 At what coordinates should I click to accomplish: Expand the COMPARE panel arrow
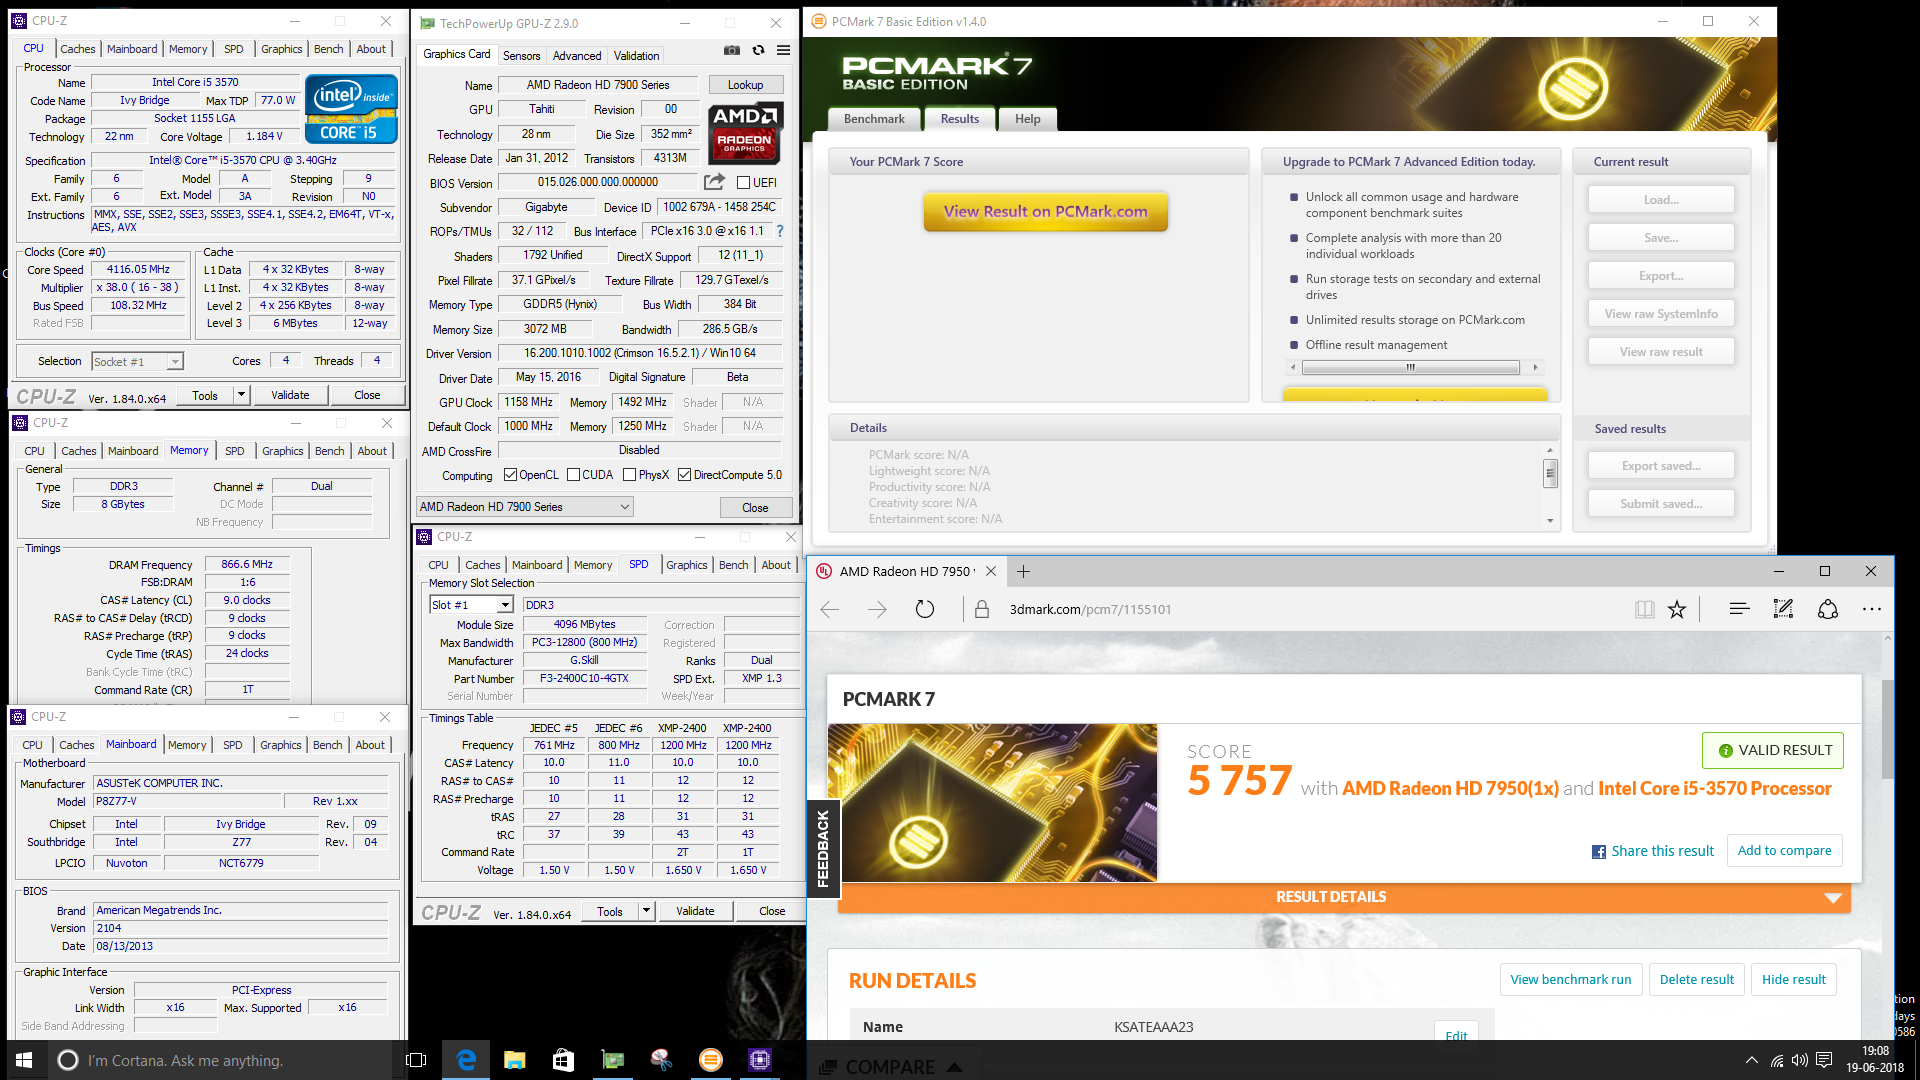(954, 1067)
